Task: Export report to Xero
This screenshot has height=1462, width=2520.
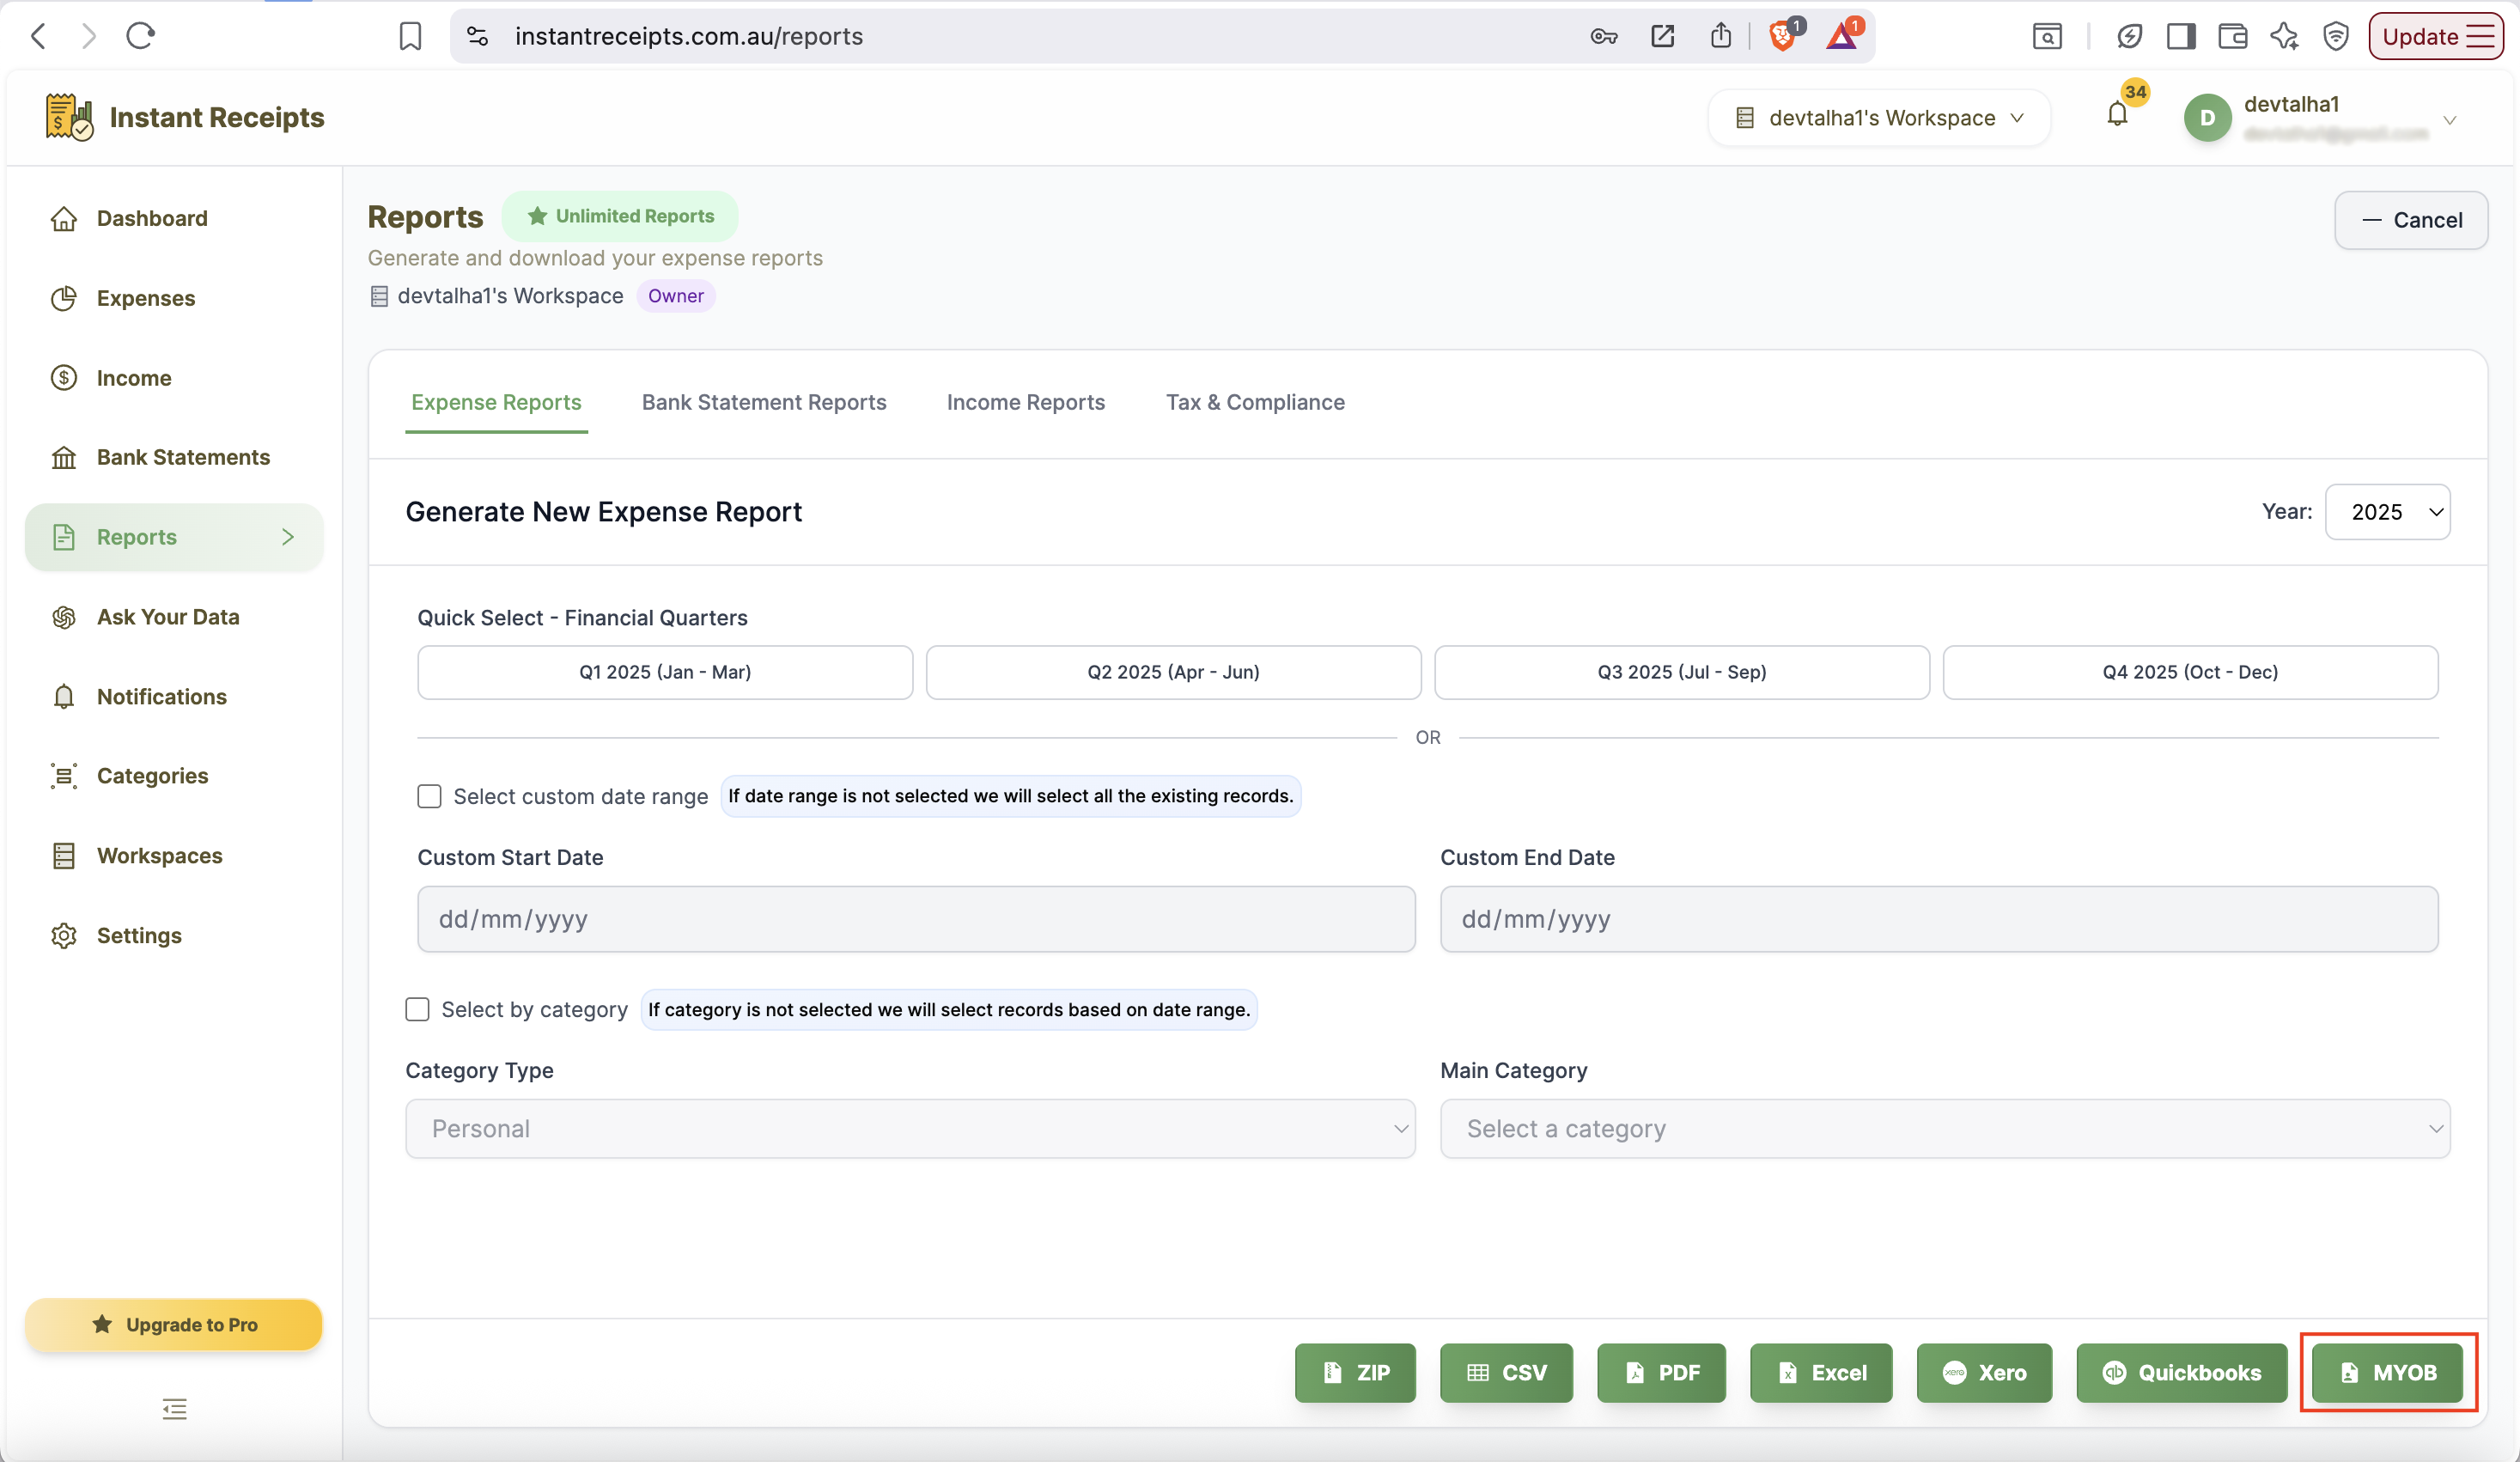Action: (x=1984, y=1373)
